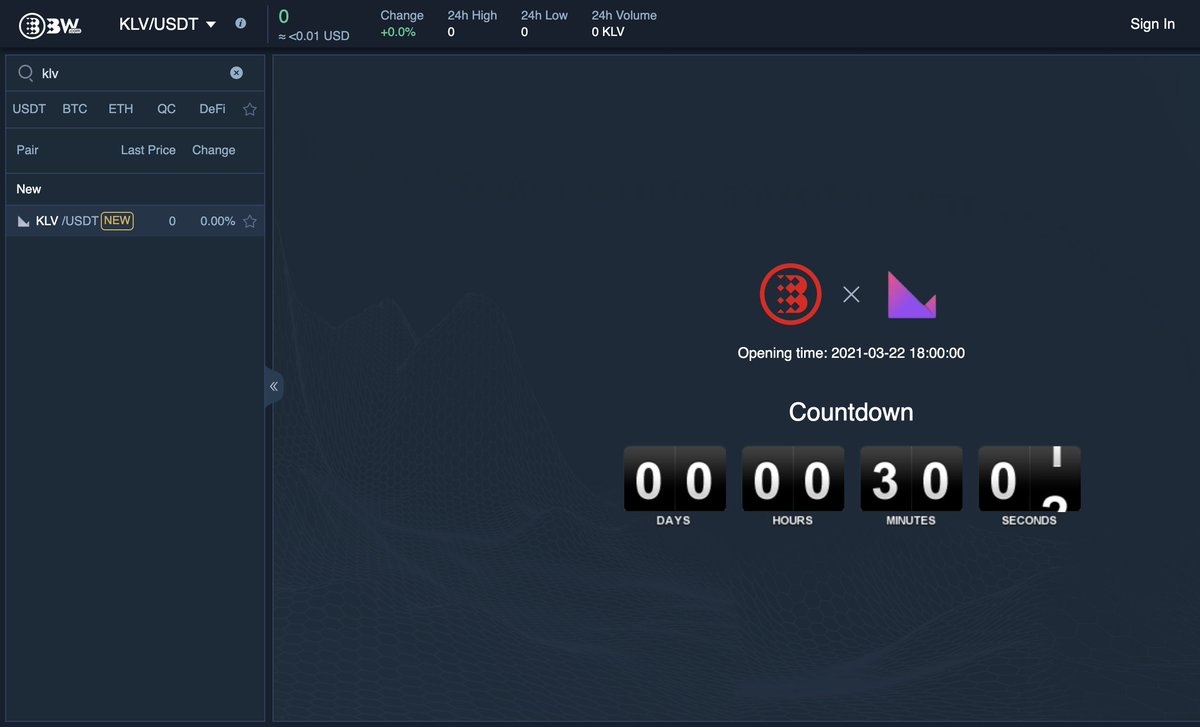Screen dimensions: 1200x727
Task: Sort list by Change column
Action: pos(214,150)
